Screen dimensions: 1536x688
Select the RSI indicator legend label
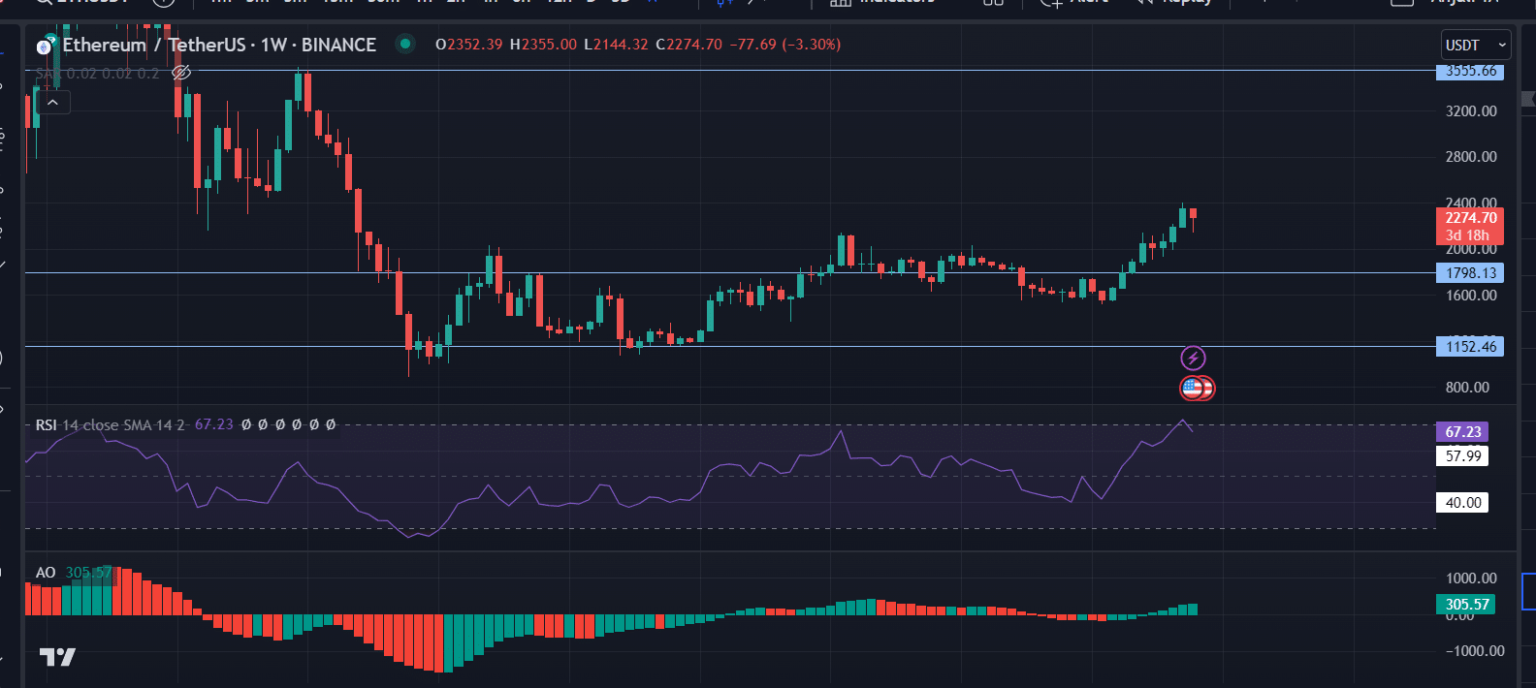point(46,425)
